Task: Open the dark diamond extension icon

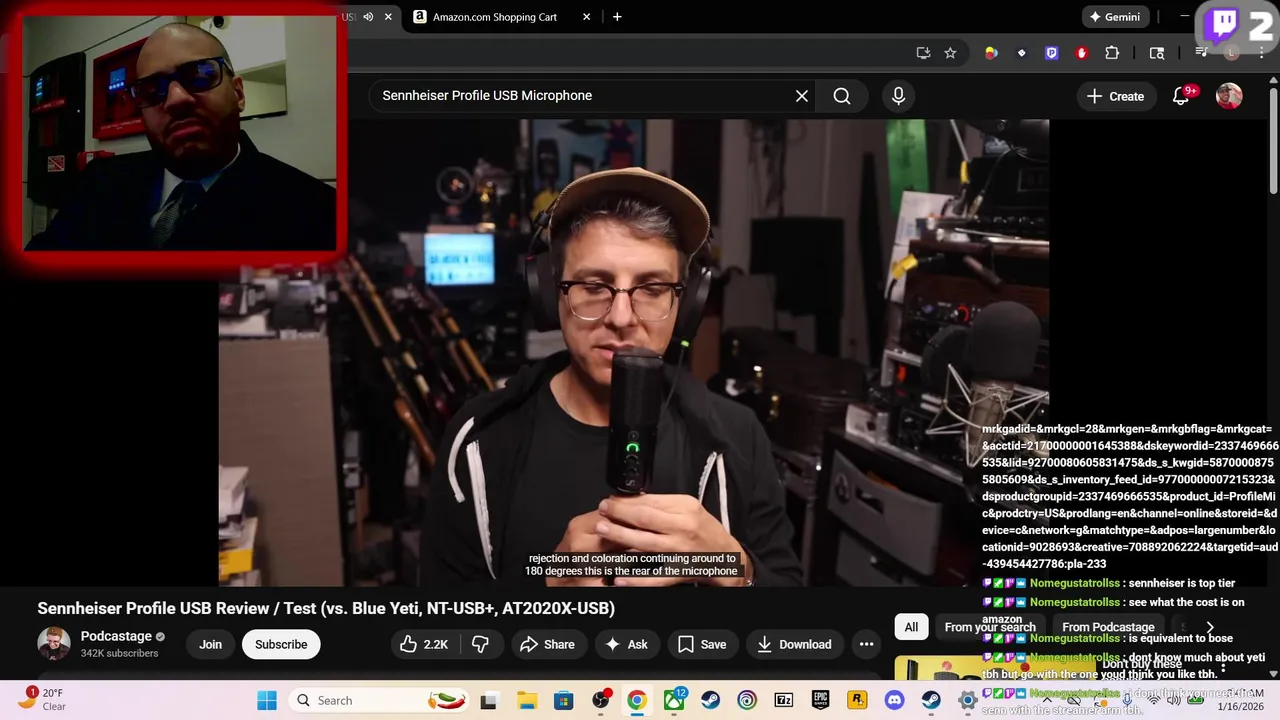Action: click(x=1021, y=53)
